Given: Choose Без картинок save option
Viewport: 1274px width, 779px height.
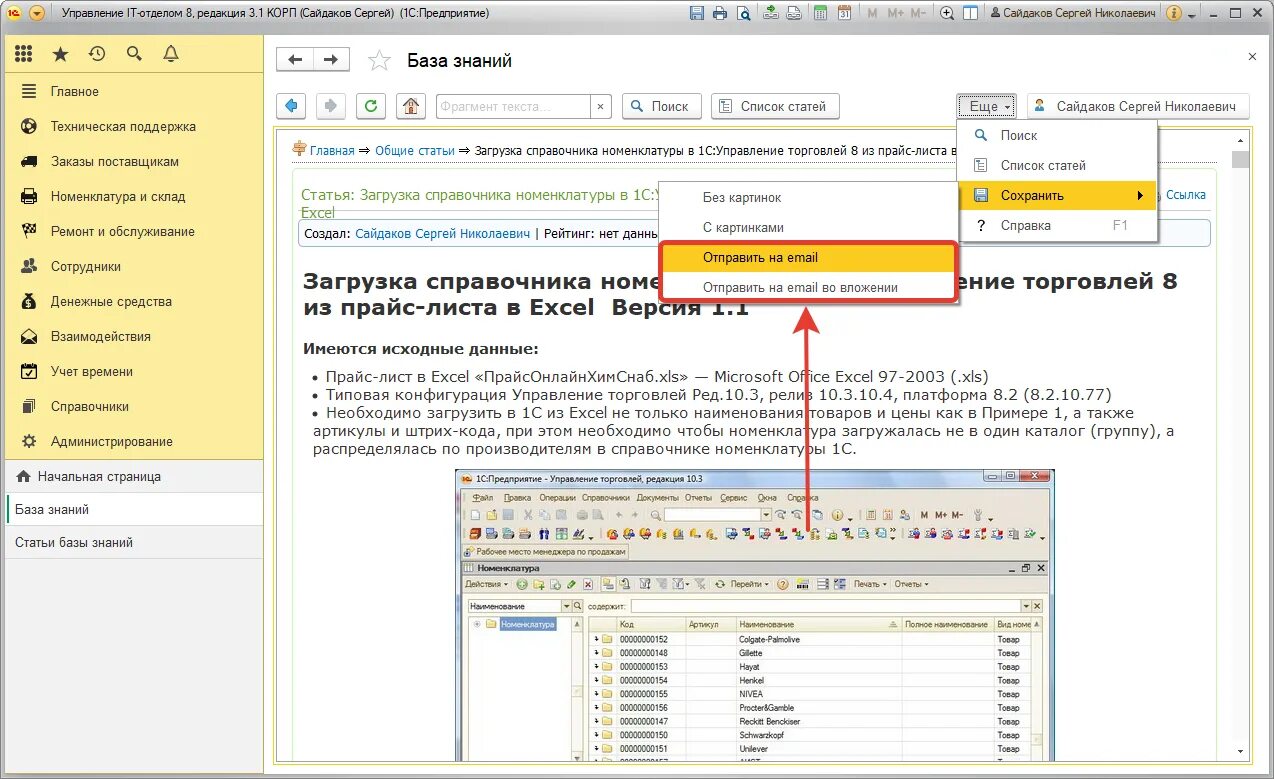Looking at the screenshot, I should pos(810,198).
